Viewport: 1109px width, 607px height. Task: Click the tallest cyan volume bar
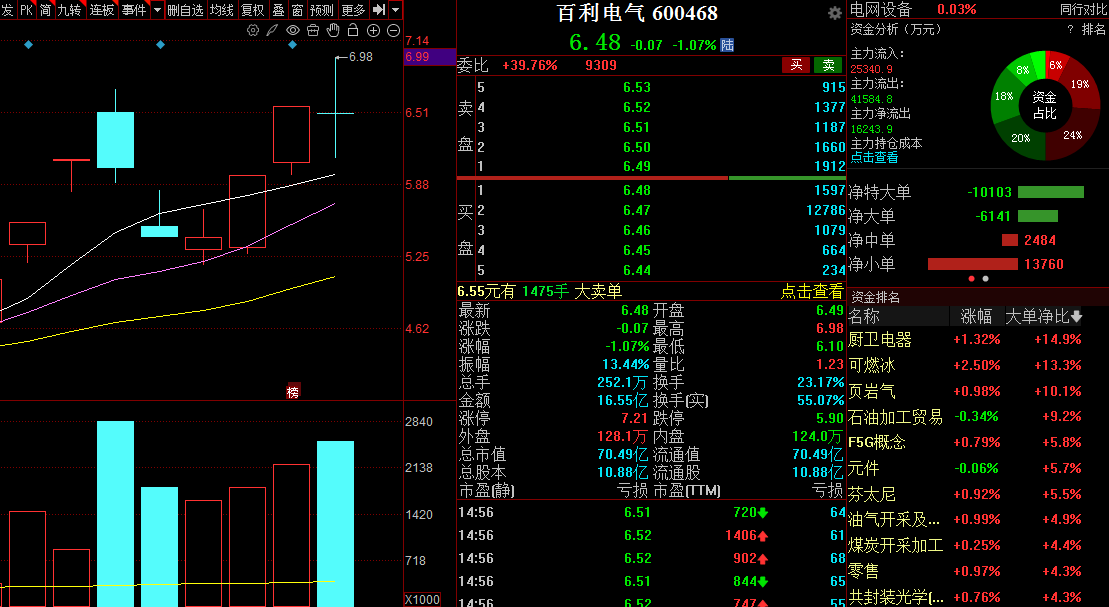115,514
